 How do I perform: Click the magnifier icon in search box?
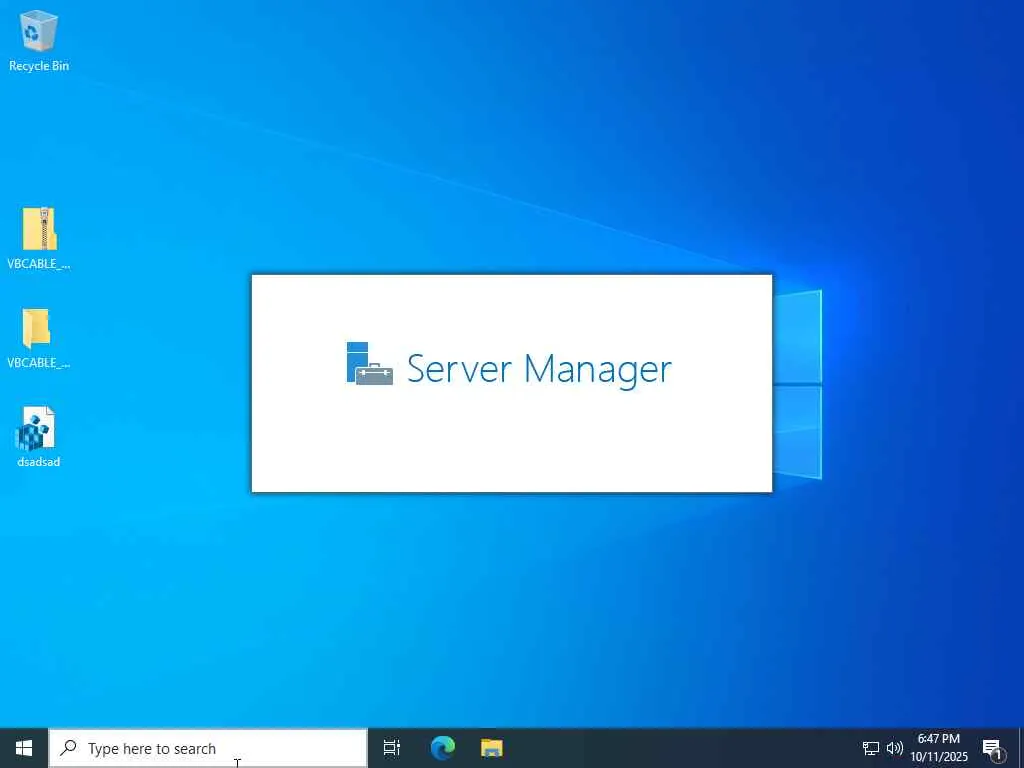pyautogui.click(x=69, y=748)
